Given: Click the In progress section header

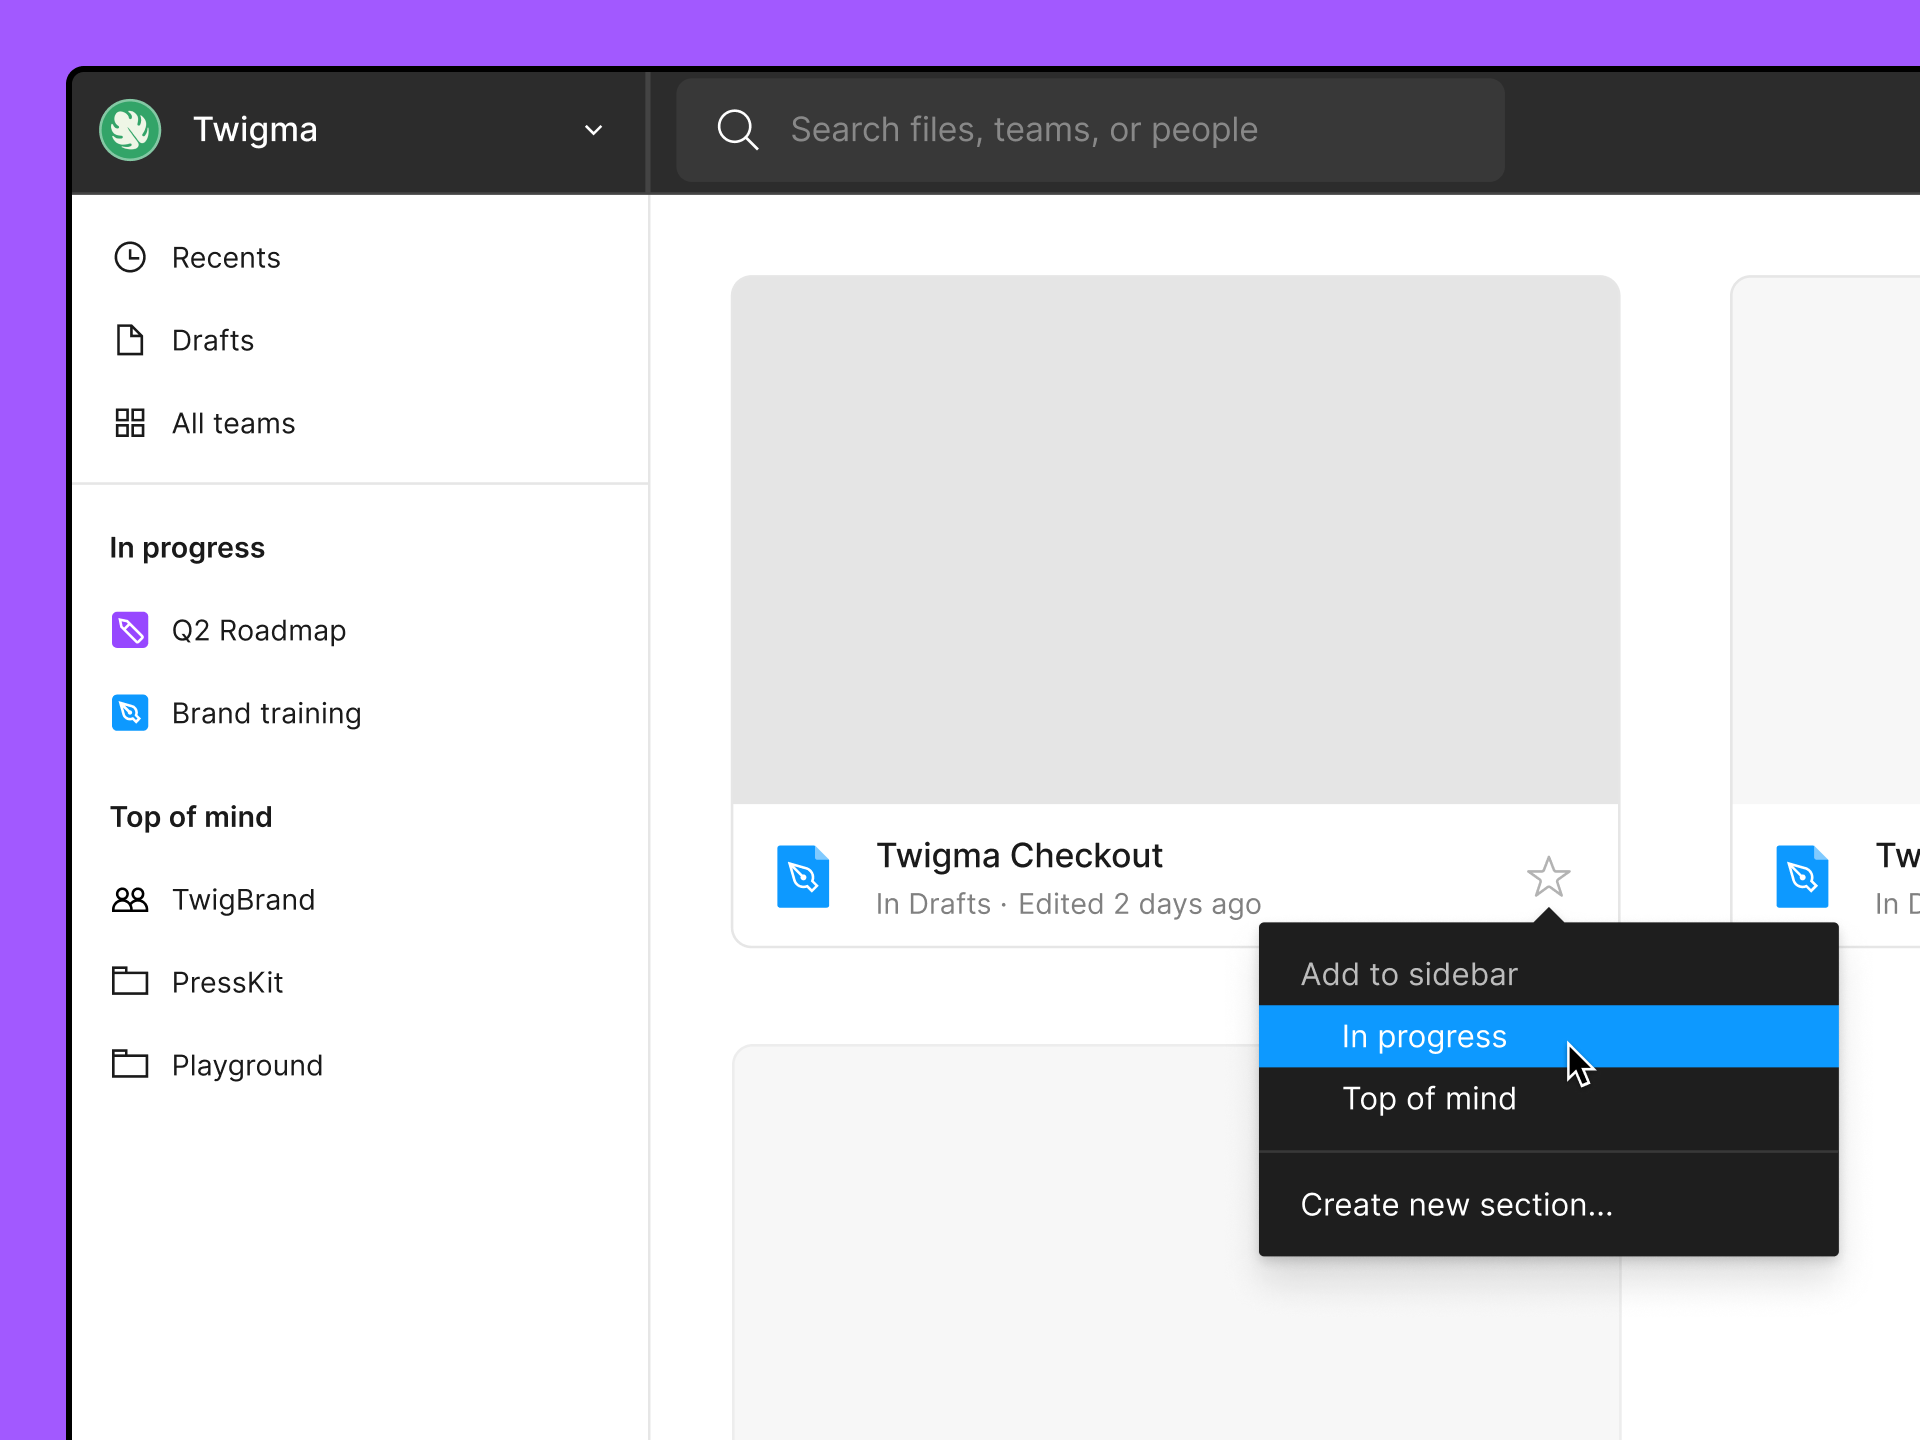Looking at the screenshot, I should coord(187,548).
